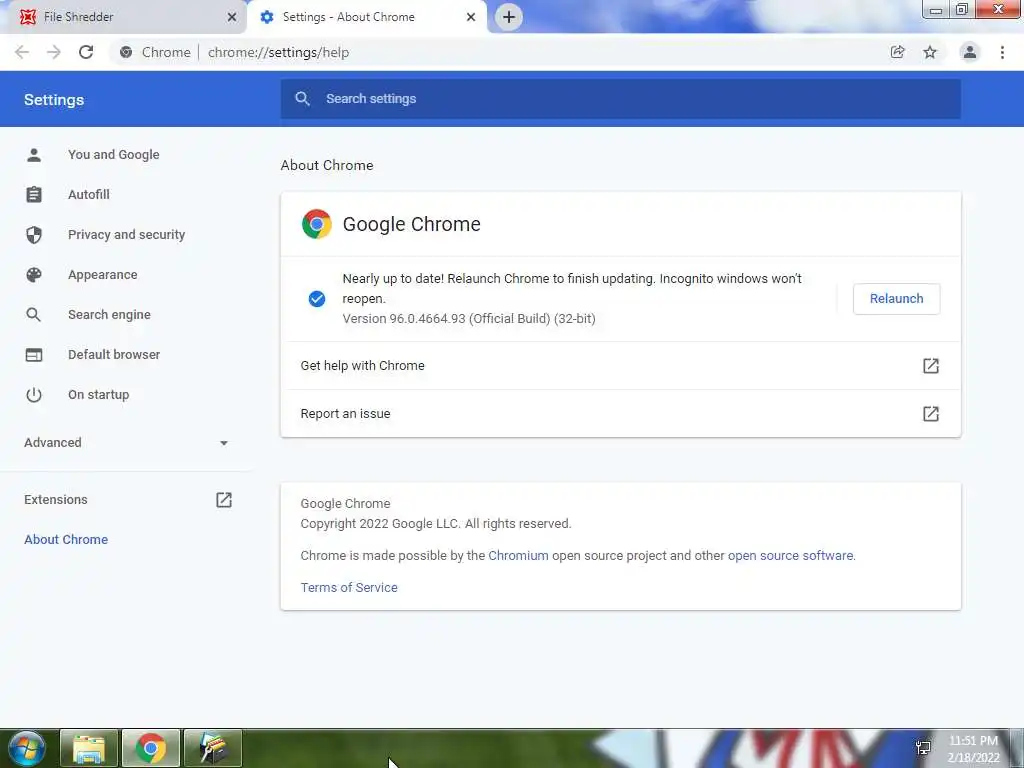This screenshot has width=1024, height=768.
Task: Expand the Advanced section
Action: pyautogui.click(x=127, y=443)
